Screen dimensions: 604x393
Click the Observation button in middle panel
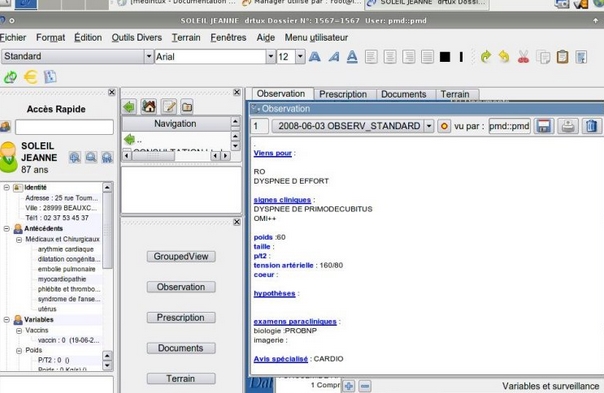click(x=181, y=287)
